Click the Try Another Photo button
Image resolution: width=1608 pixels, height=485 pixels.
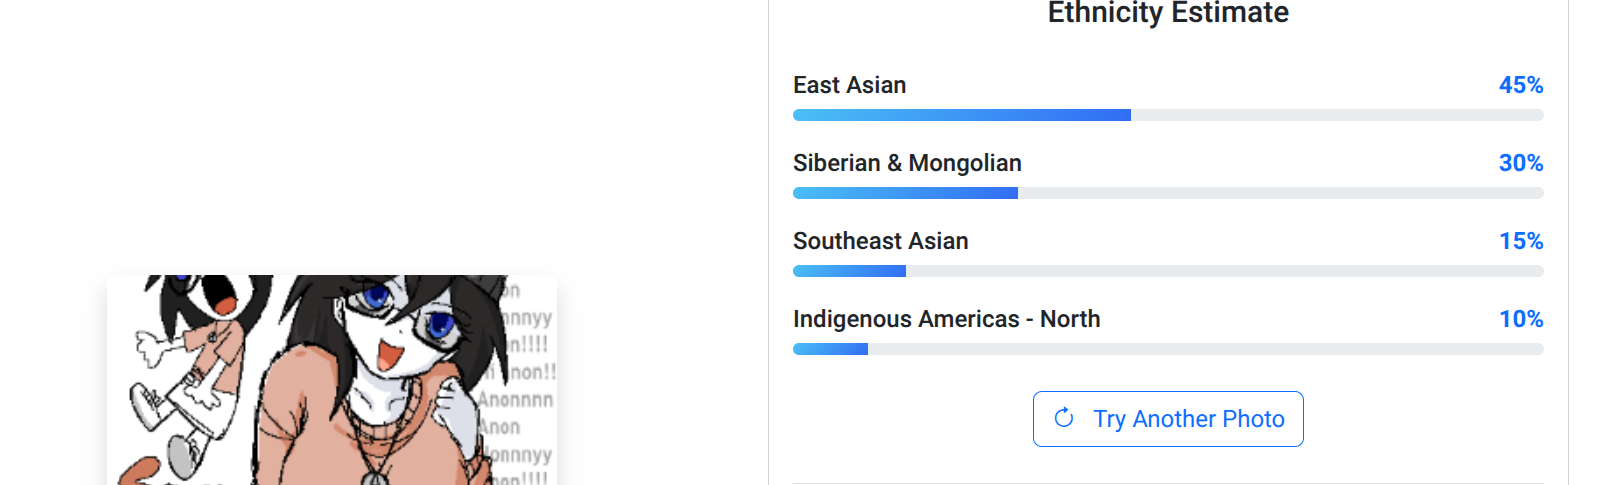(x=1168, y=419)
